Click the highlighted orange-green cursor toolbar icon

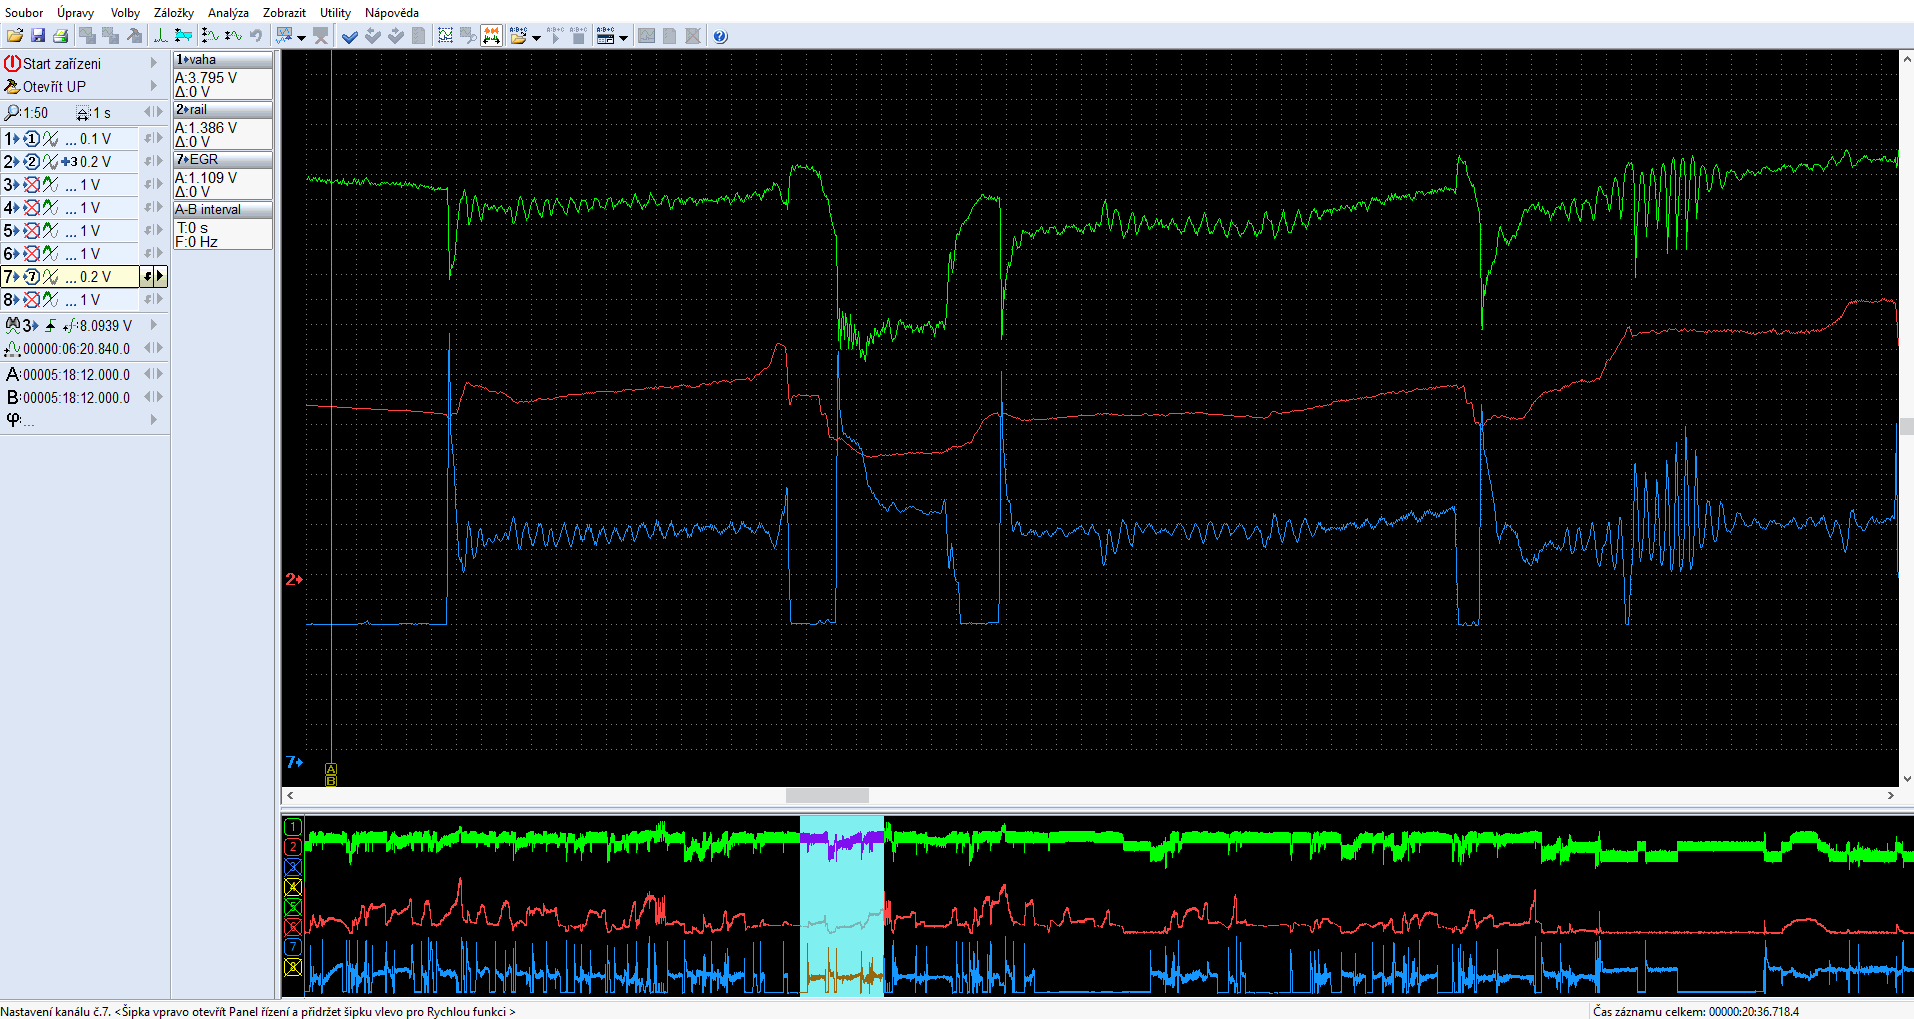(491, 36)
